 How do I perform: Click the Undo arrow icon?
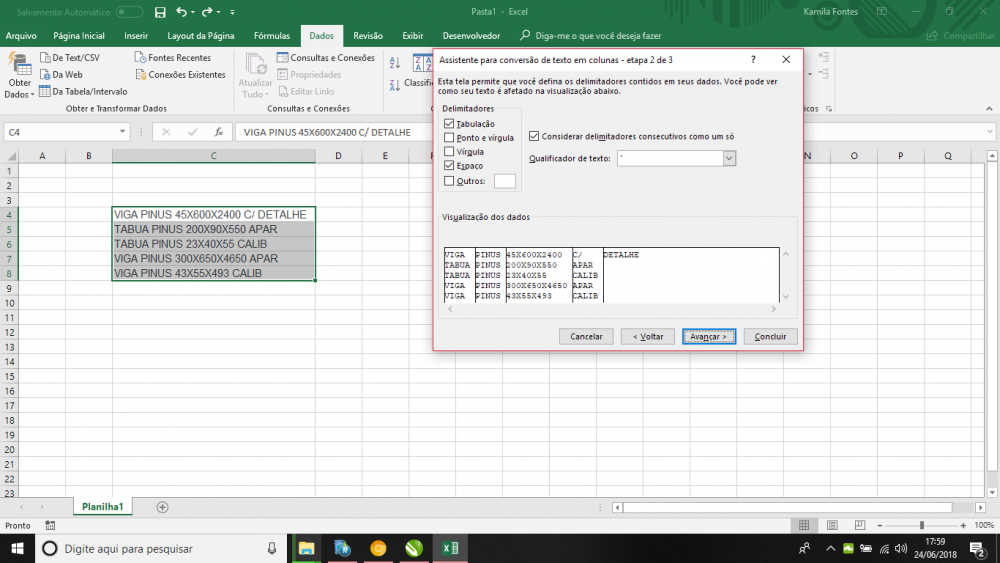(181, 12)
